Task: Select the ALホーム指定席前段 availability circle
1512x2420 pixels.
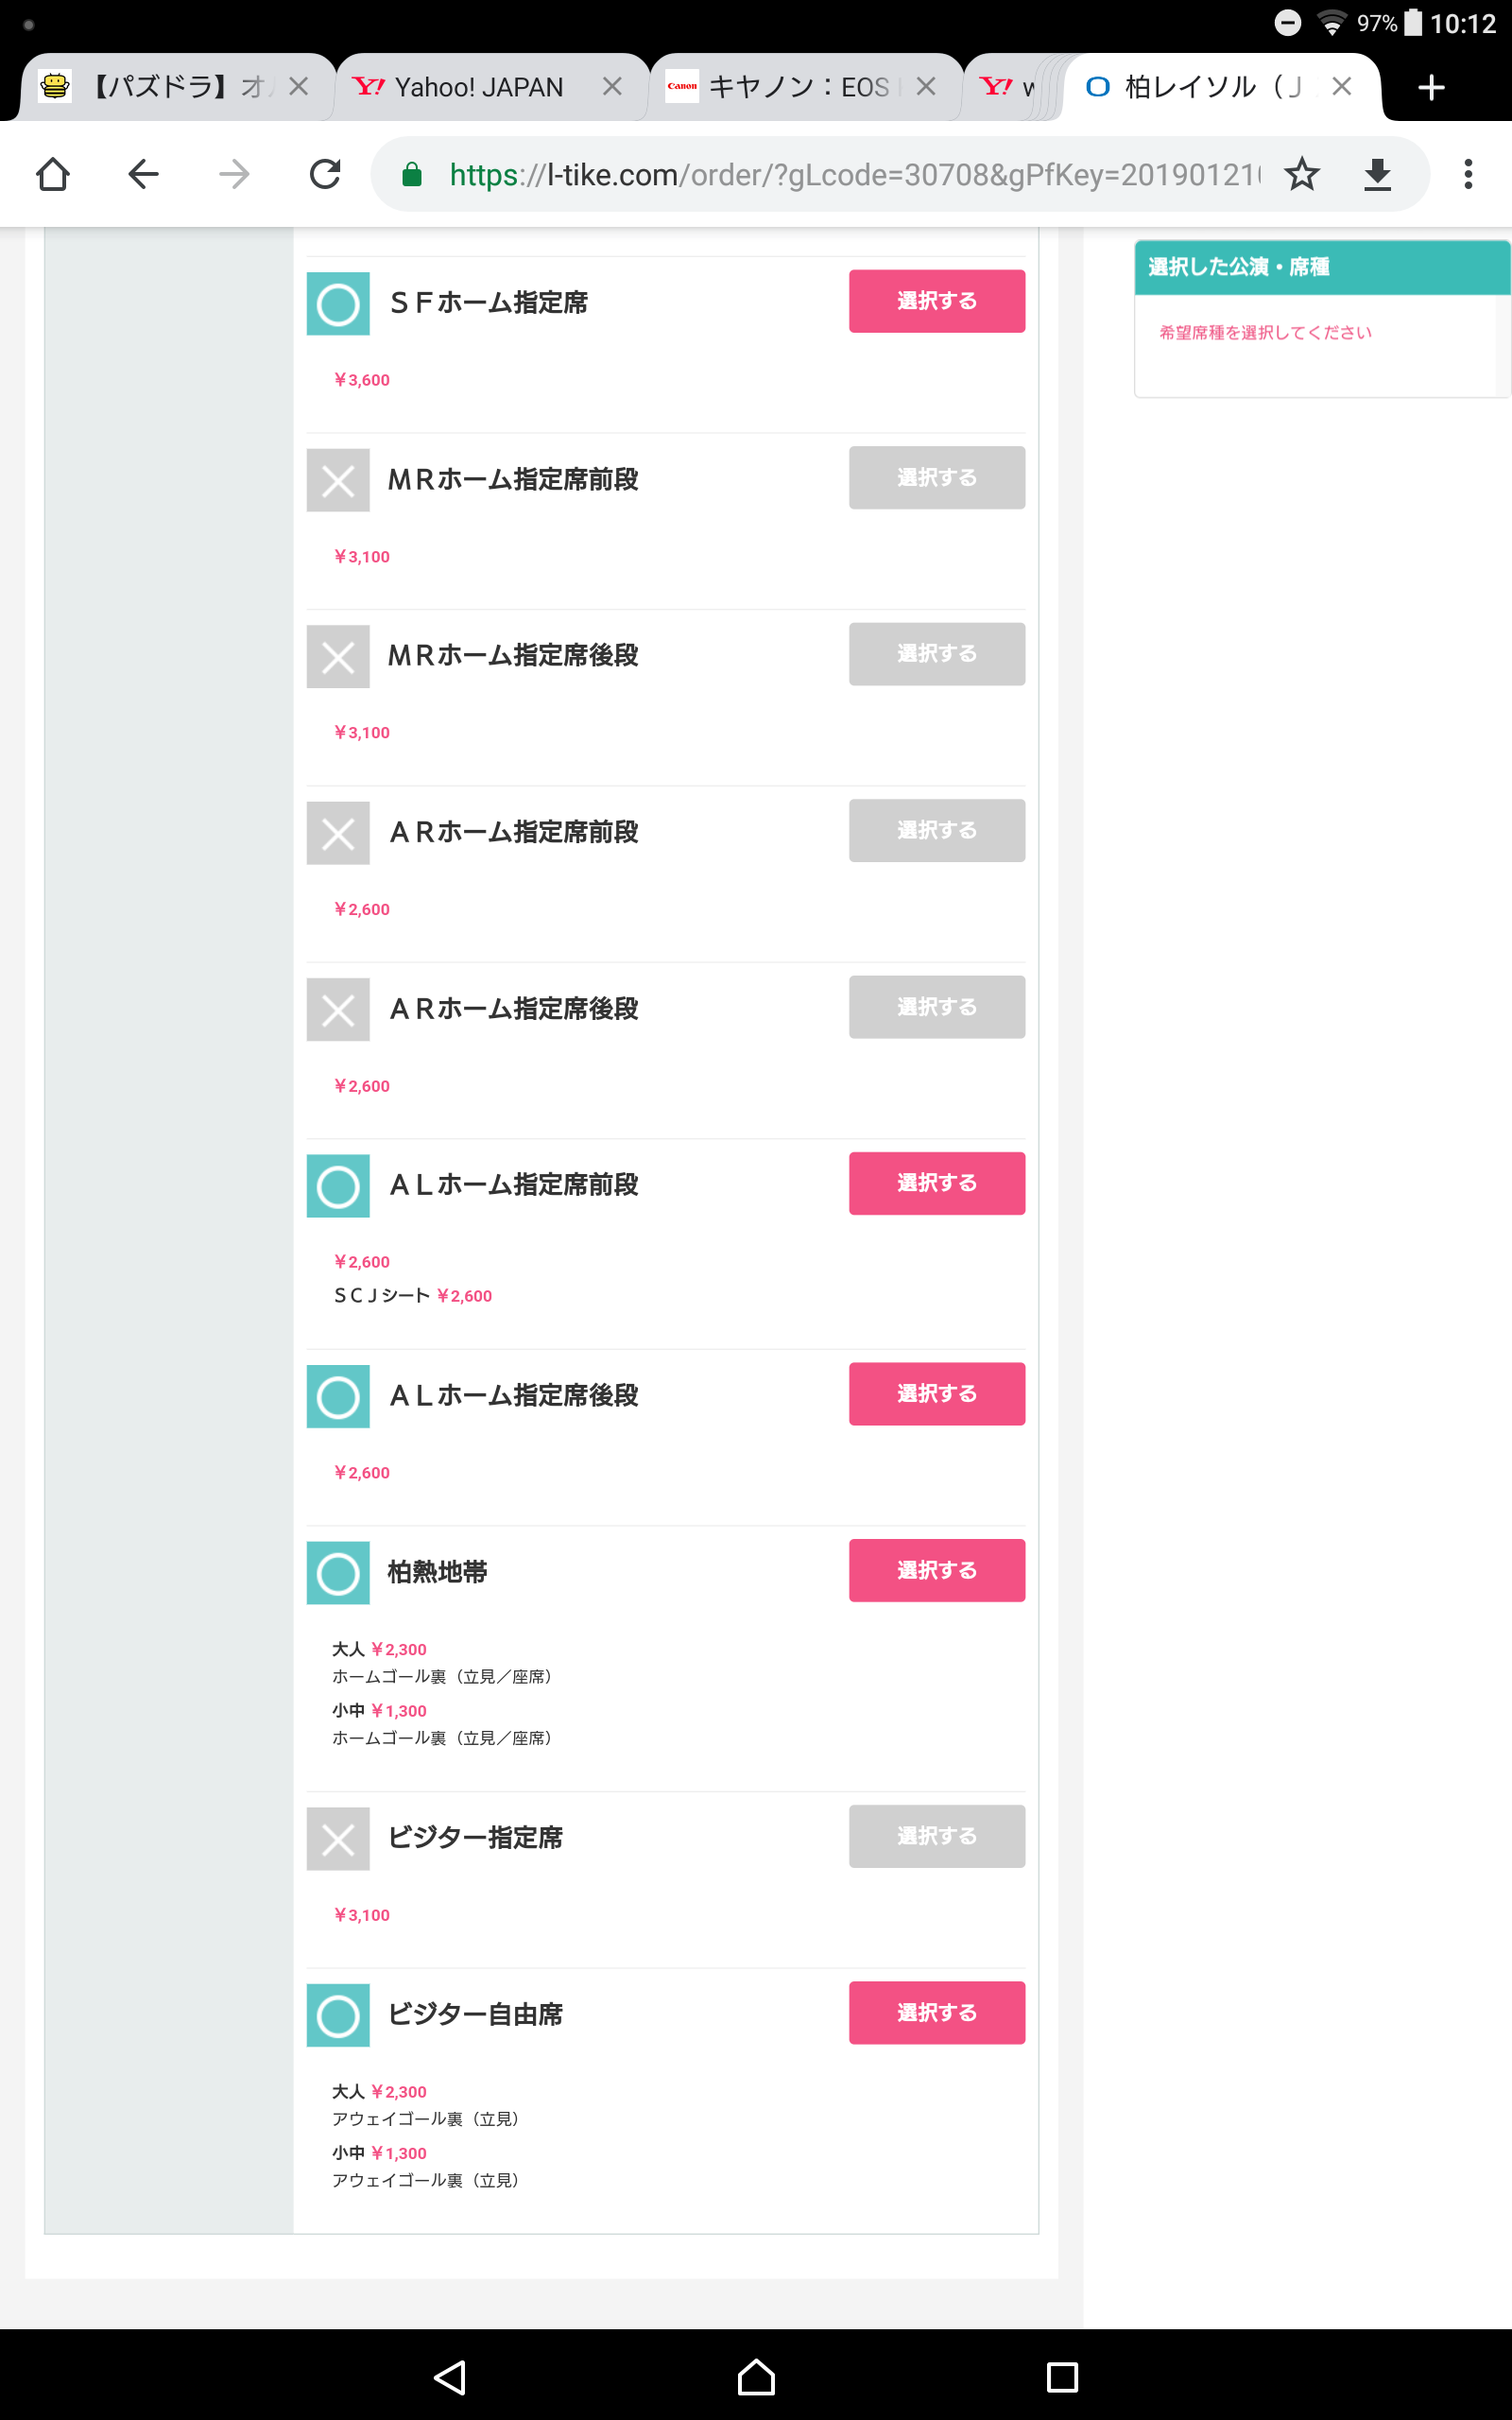Action: (x=338, y=1186)
